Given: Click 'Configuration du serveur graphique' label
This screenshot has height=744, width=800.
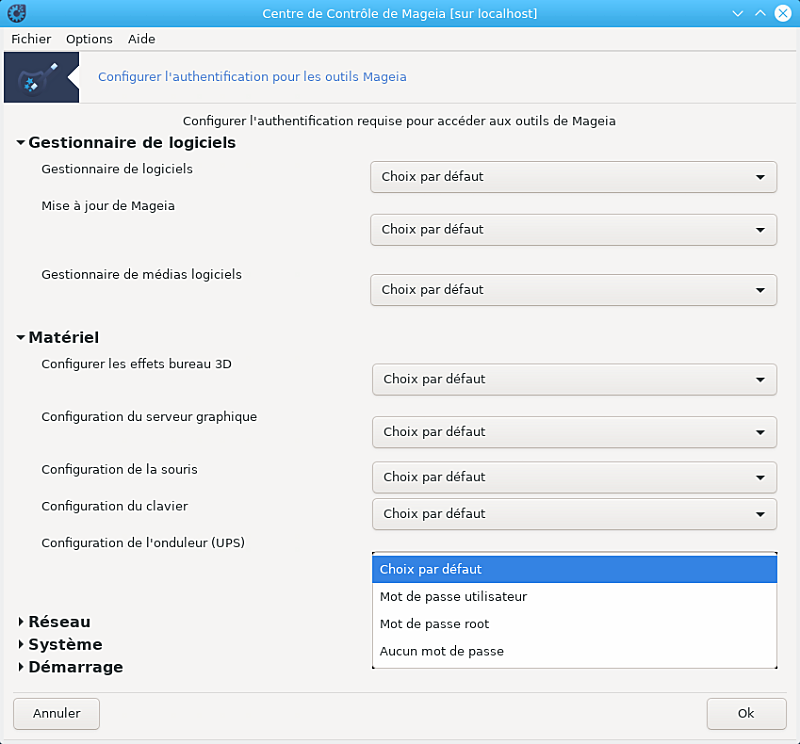Looking at the screenshot, I should click(x=149, y=417).
